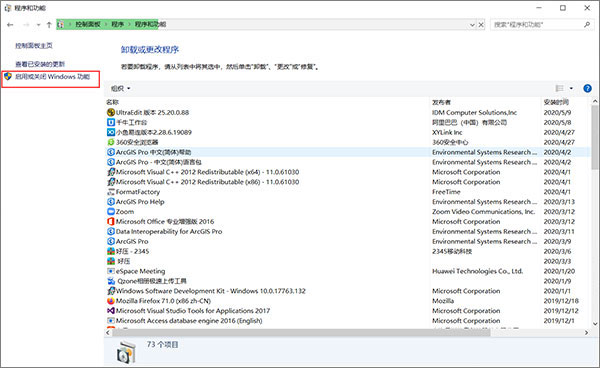Image resolution: width=600 pixels, height=368 pixels.
Task: Click publisher Zoom Video Communications, Inc.
Action: coord(483,212)
